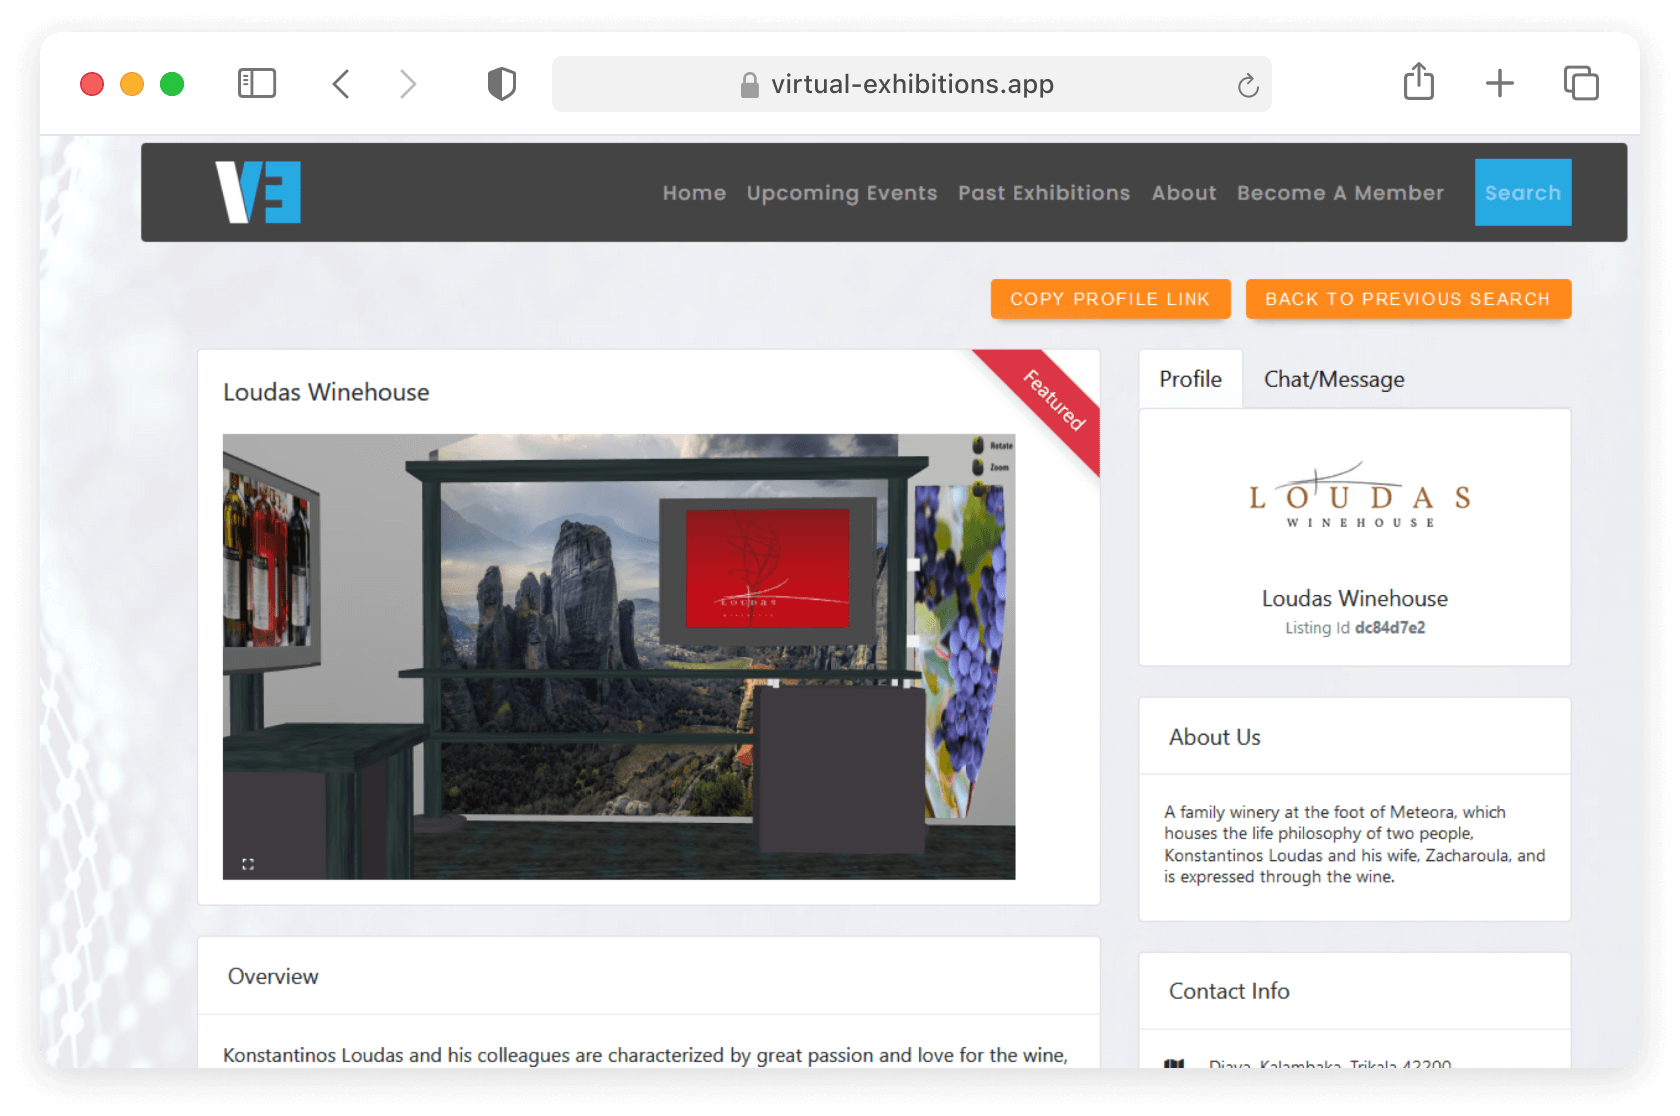Open the Home menu item
This screenshot has width=1680, height=1116.
(694, 193)
